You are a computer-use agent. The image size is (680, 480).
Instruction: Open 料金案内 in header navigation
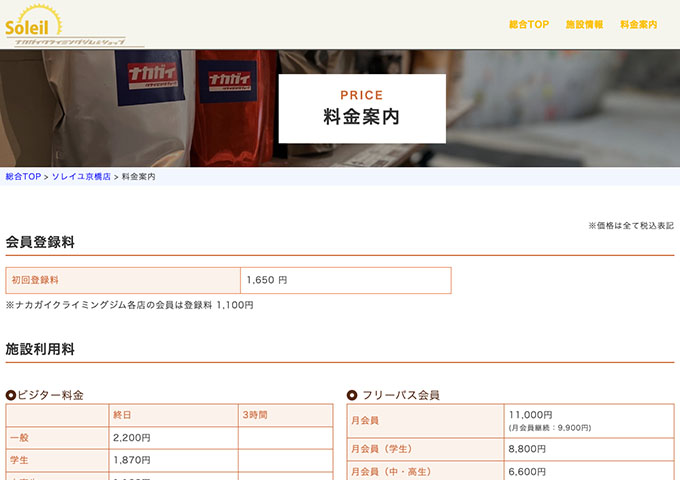[638, 25]
